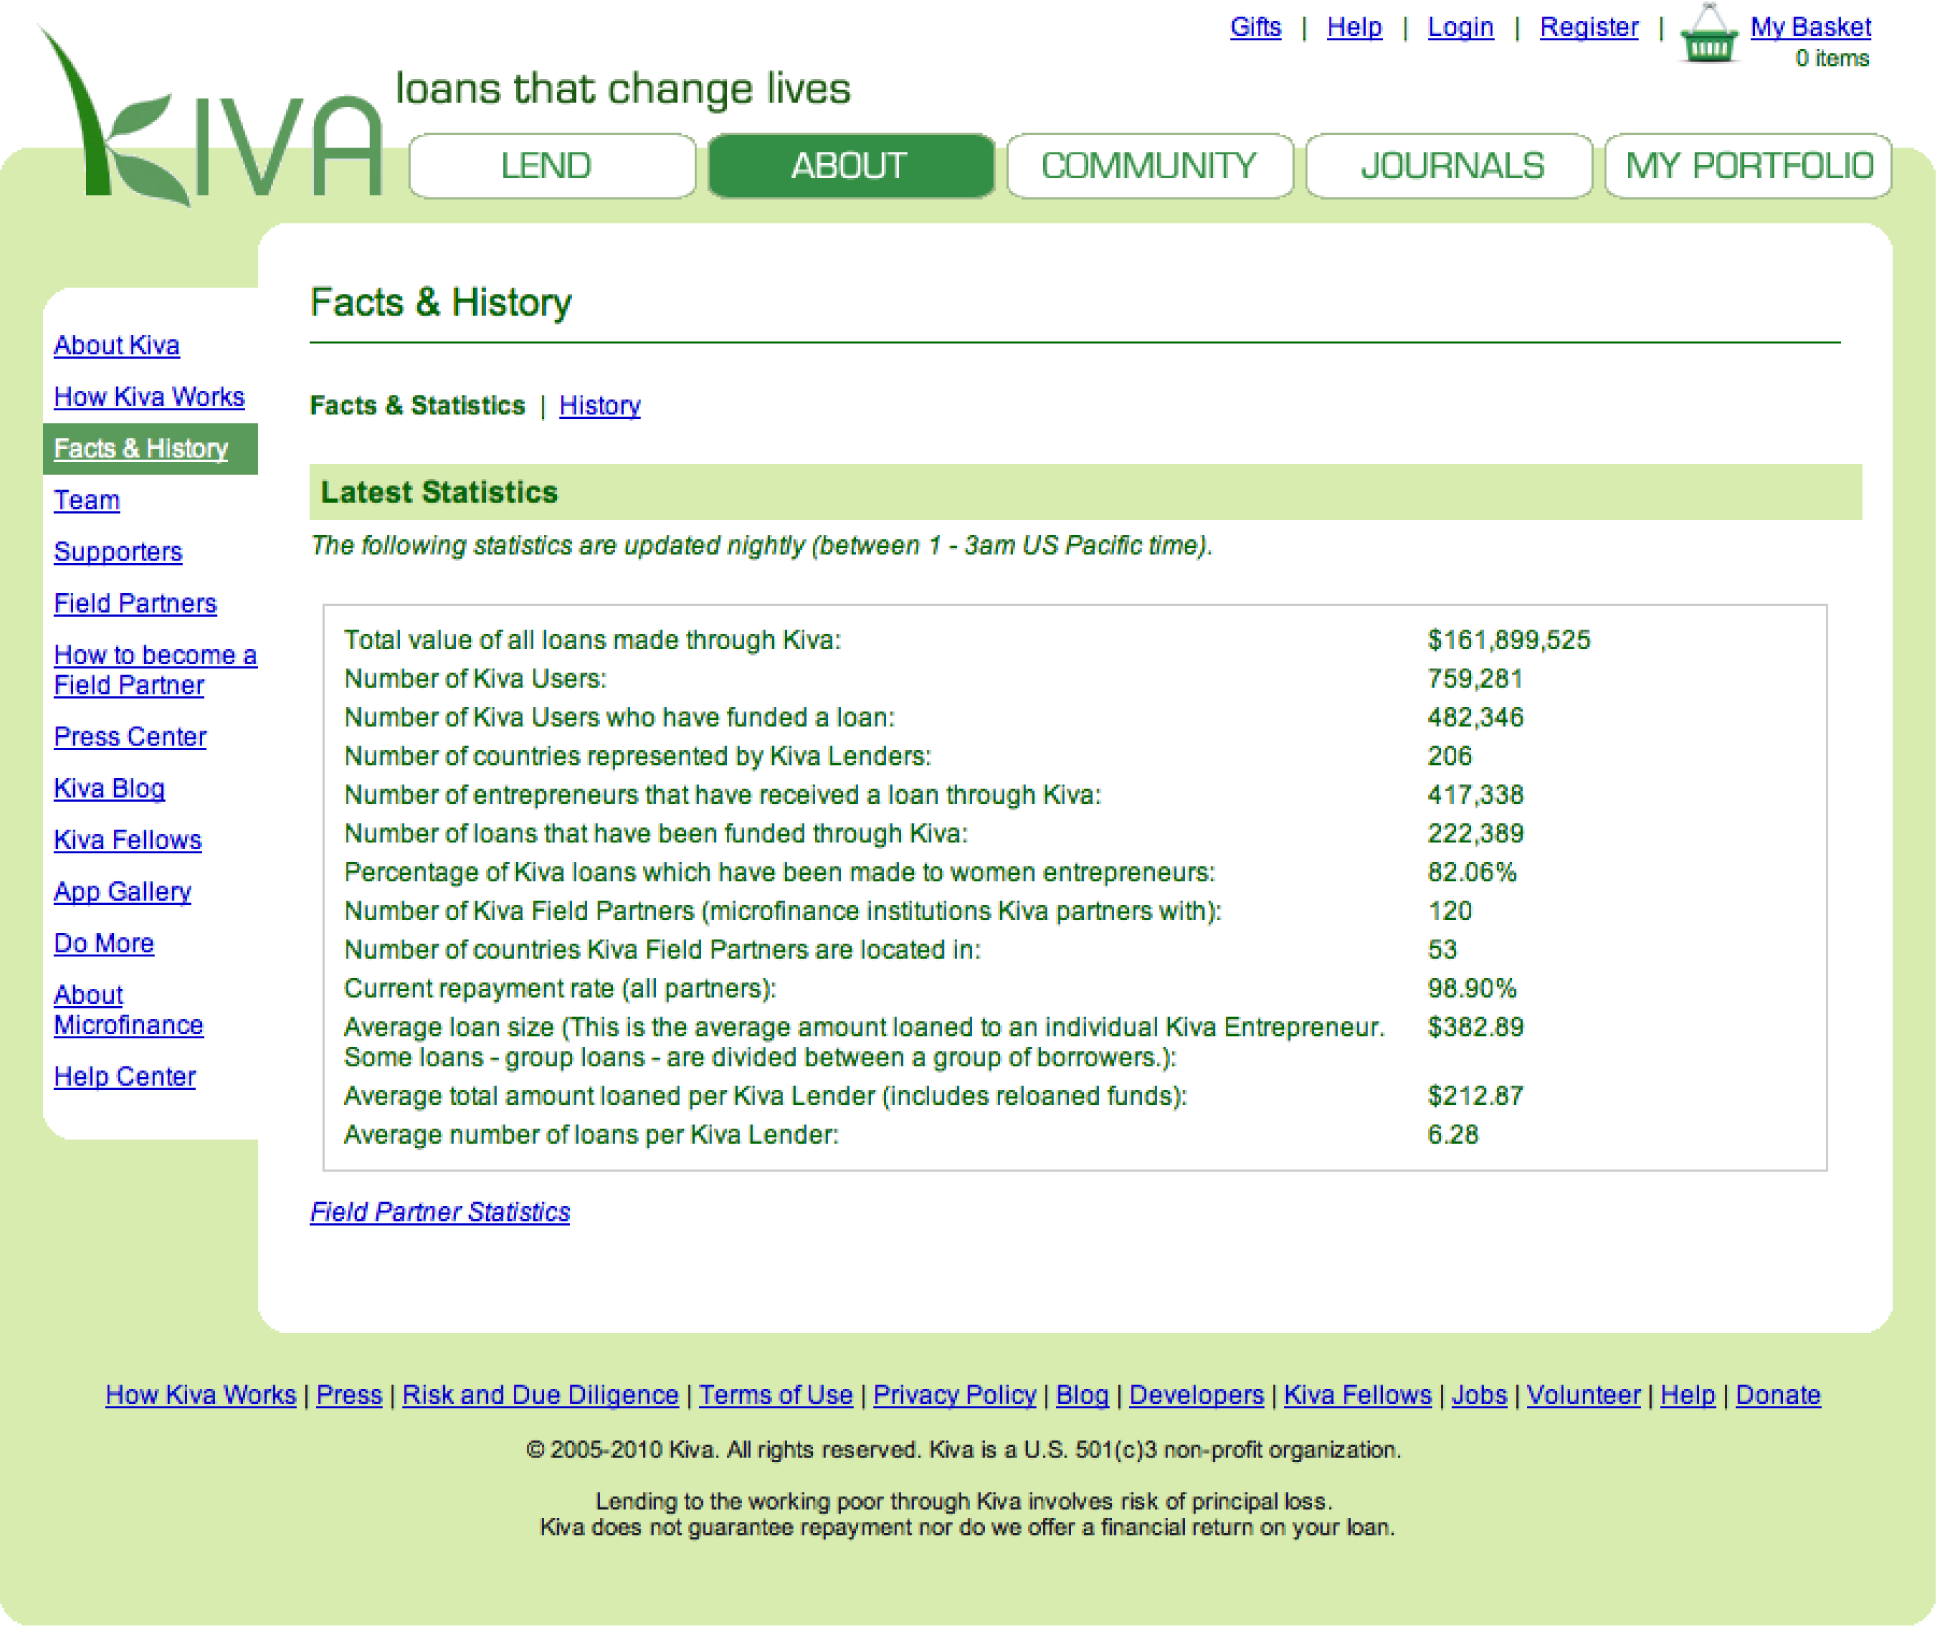Open the footer Press link
Viewport: 1936px width, 1626px height.
pyautogui.click(x=349, y=1395)
